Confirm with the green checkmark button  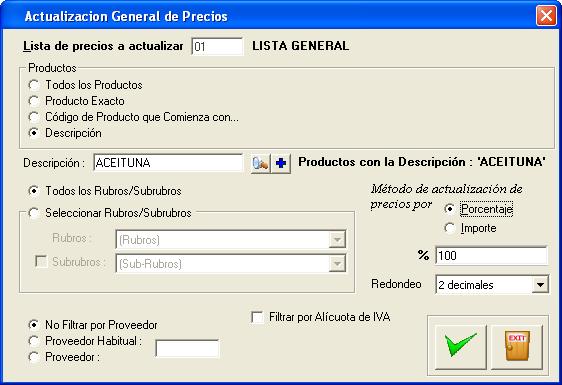[x=460, y=346]
